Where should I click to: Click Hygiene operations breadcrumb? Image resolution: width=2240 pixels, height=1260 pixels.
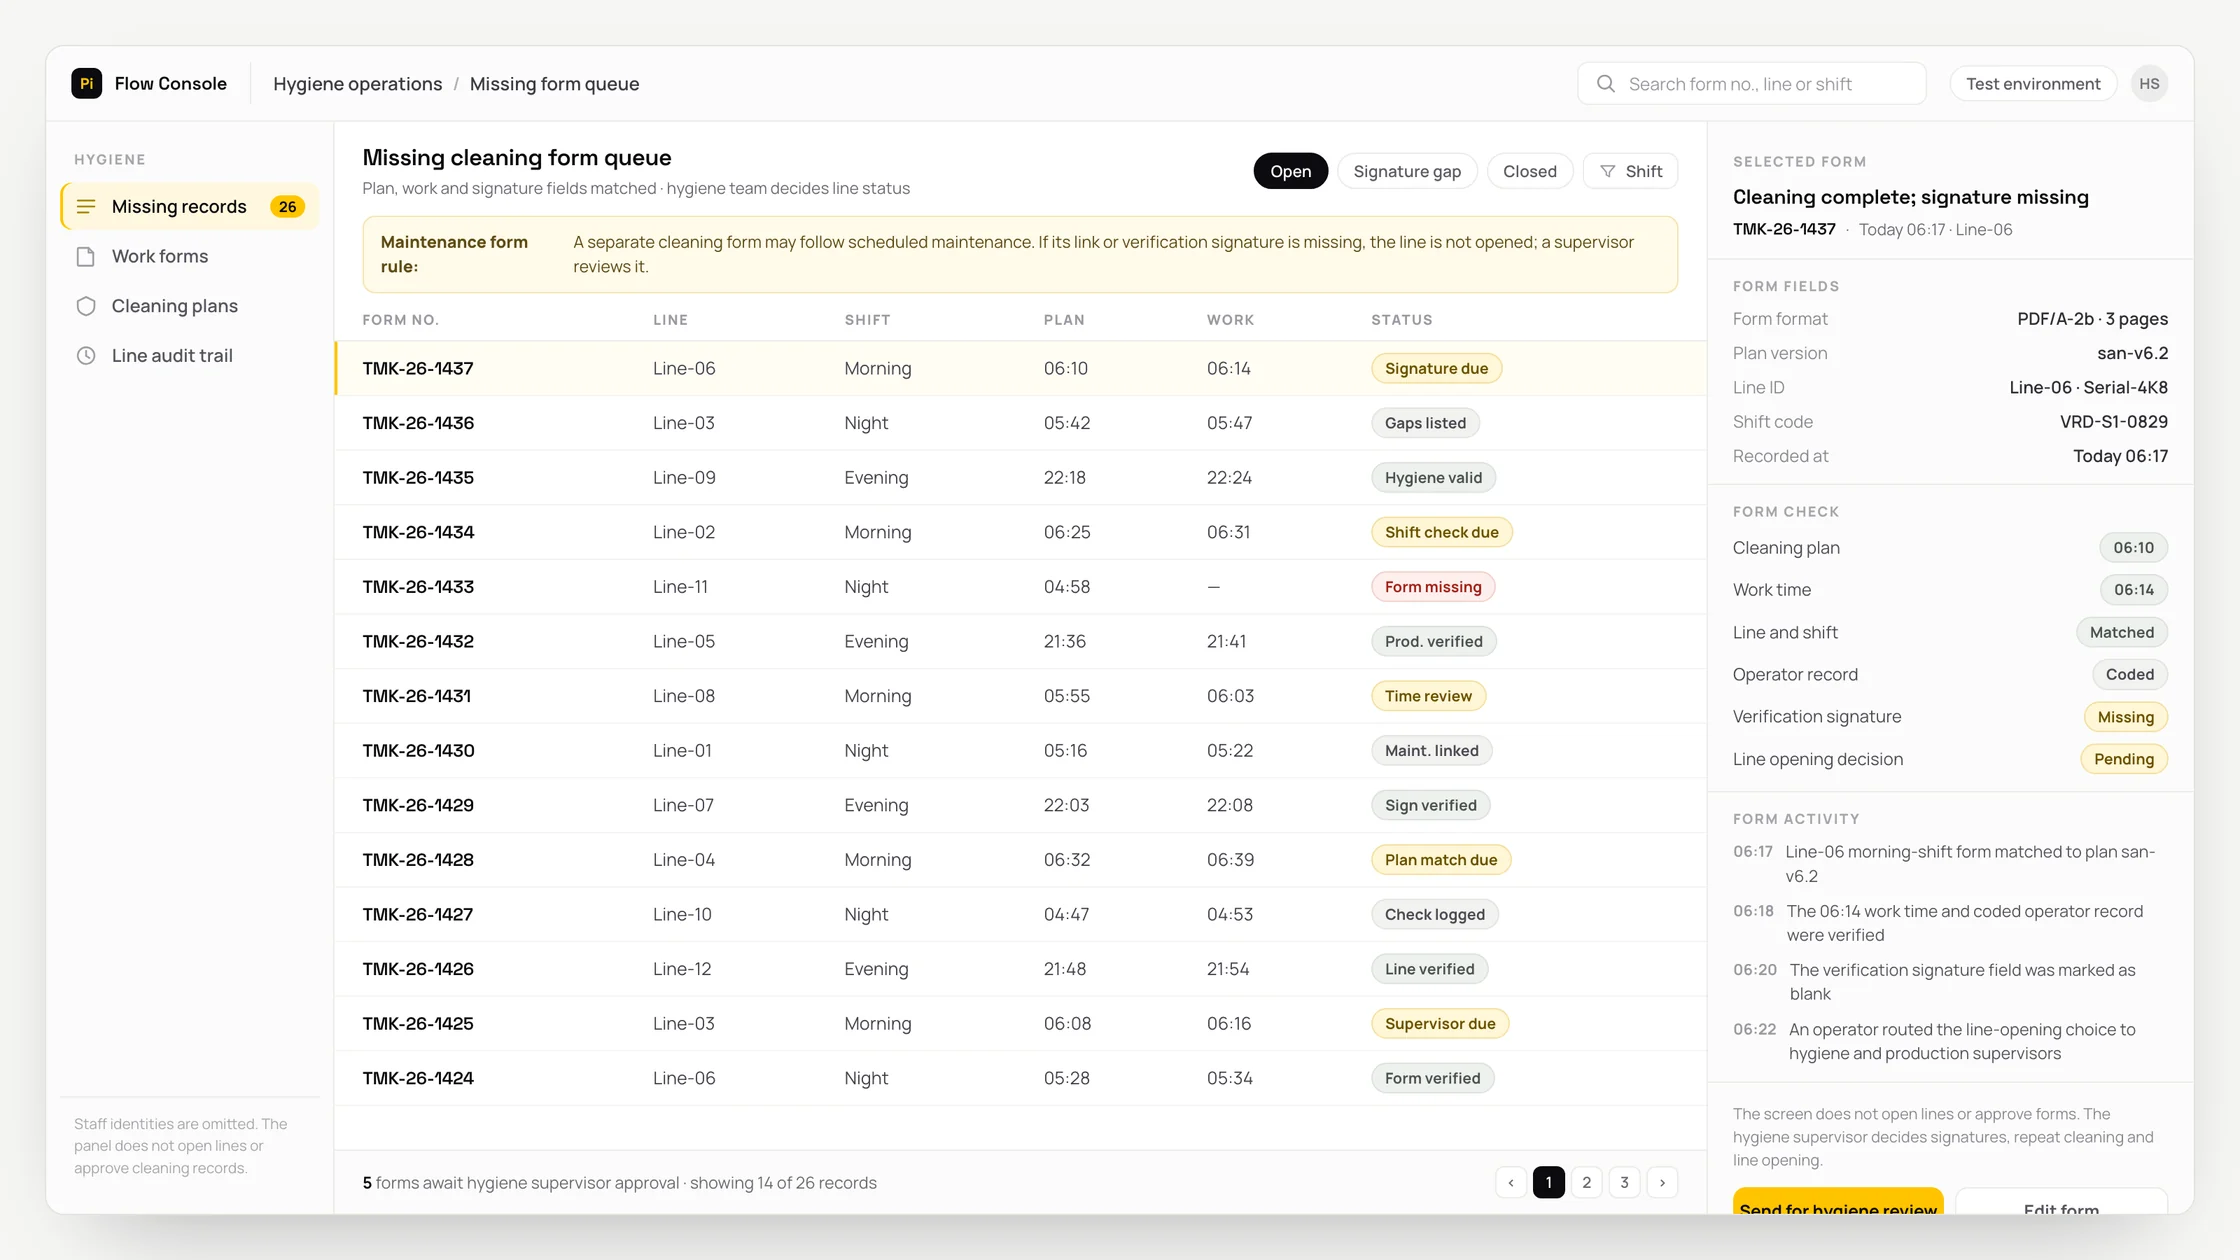(357, 84)
